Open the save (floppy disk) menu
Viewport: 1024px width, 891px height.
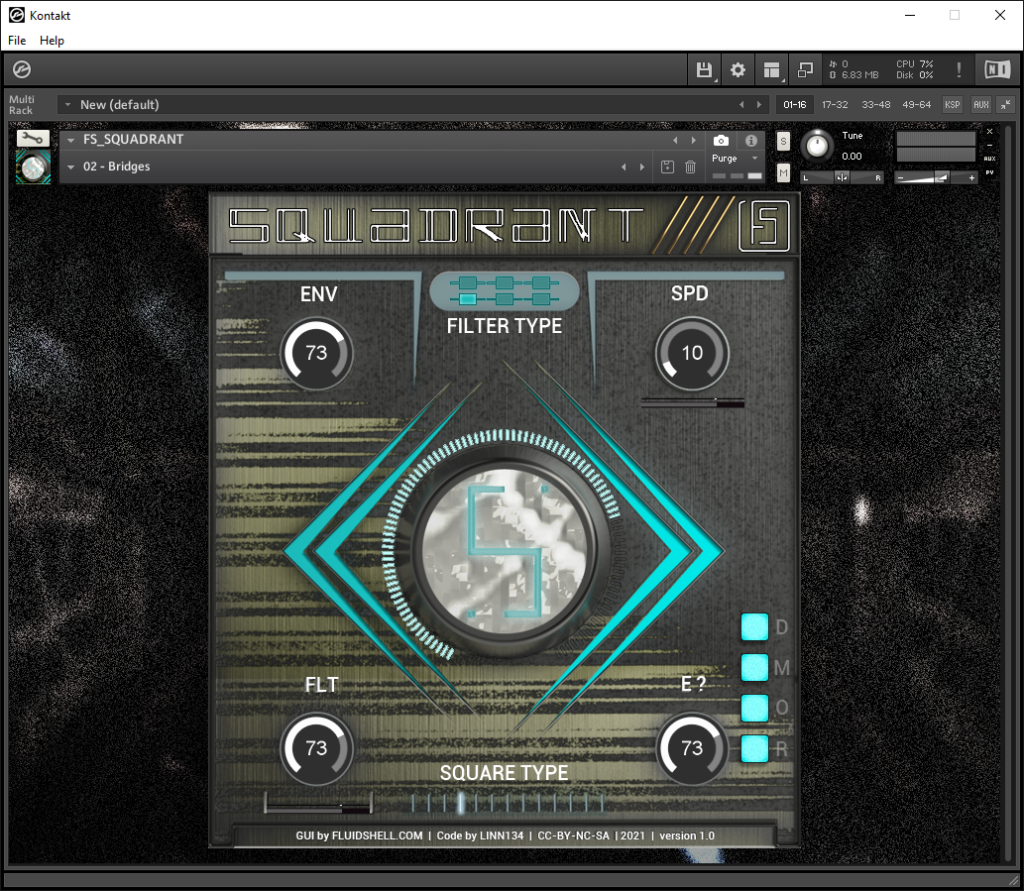(704, 70)
